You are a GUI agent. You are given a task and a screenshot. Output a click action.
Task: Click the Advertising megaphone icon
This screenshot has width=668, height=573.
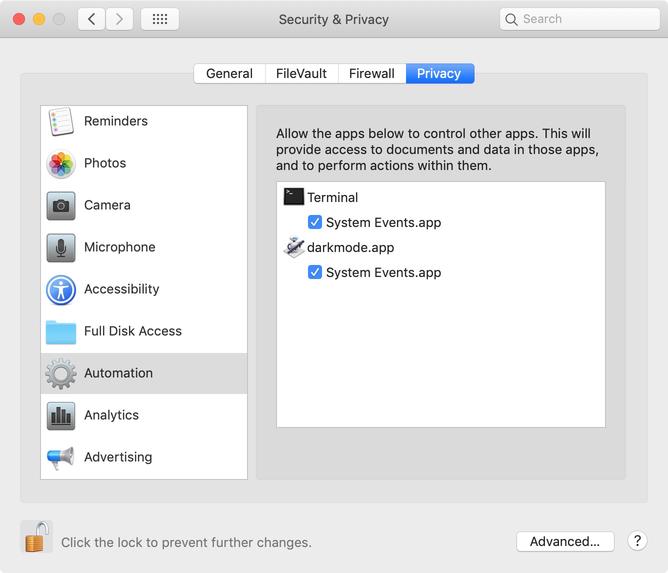pos(61,458)
